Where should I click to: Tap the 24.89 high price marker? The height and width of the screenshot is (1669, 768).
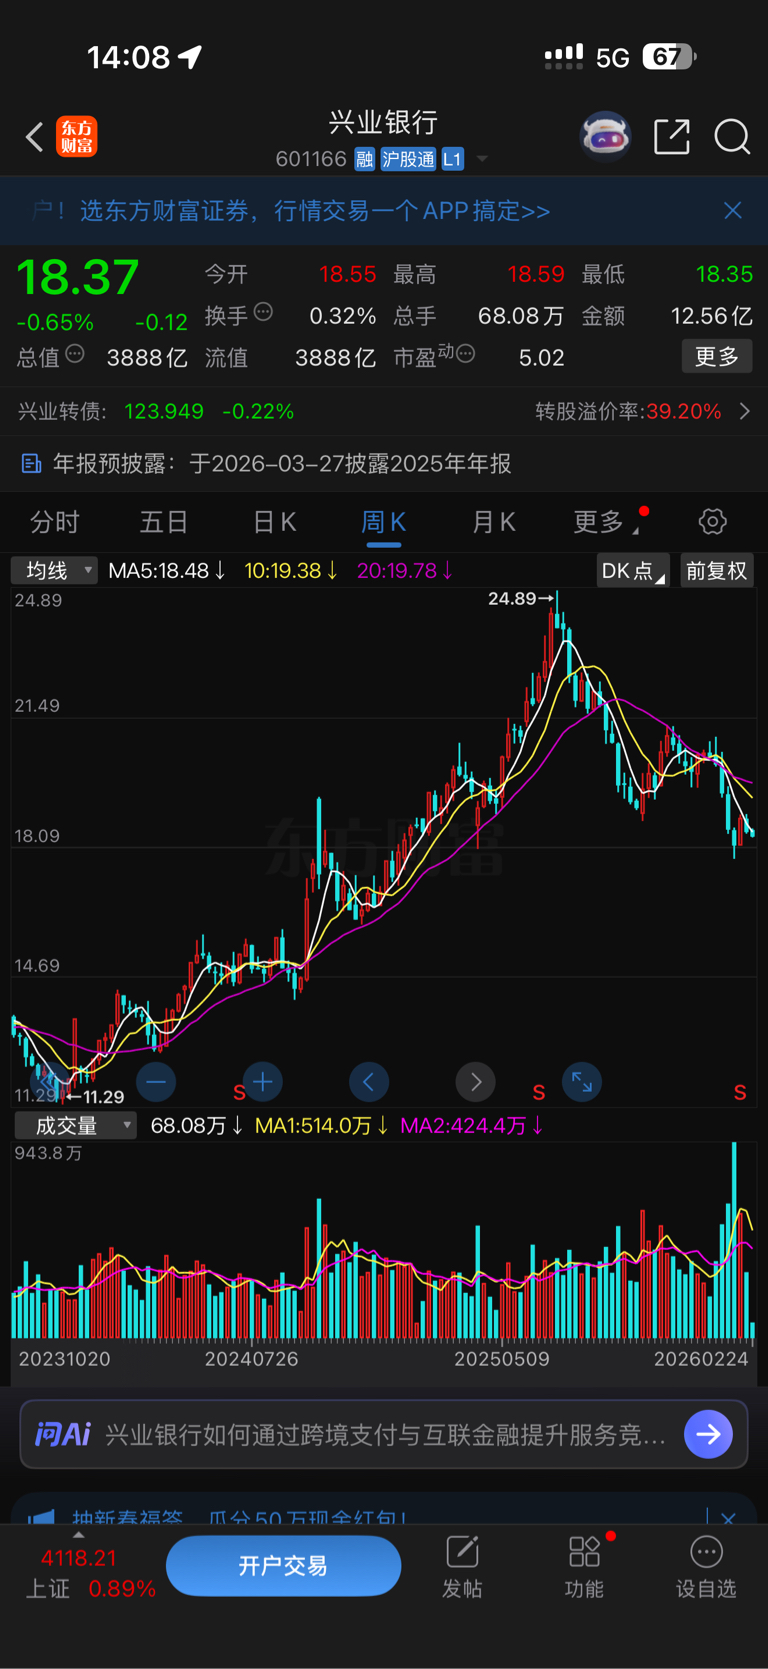520,599
